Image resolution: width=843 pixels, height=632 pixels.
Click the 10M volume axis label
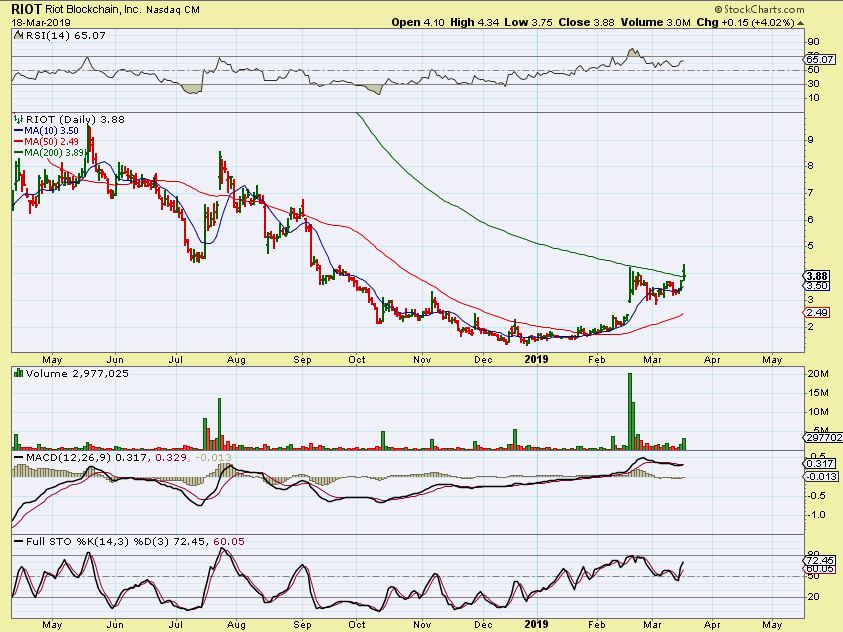818,412
